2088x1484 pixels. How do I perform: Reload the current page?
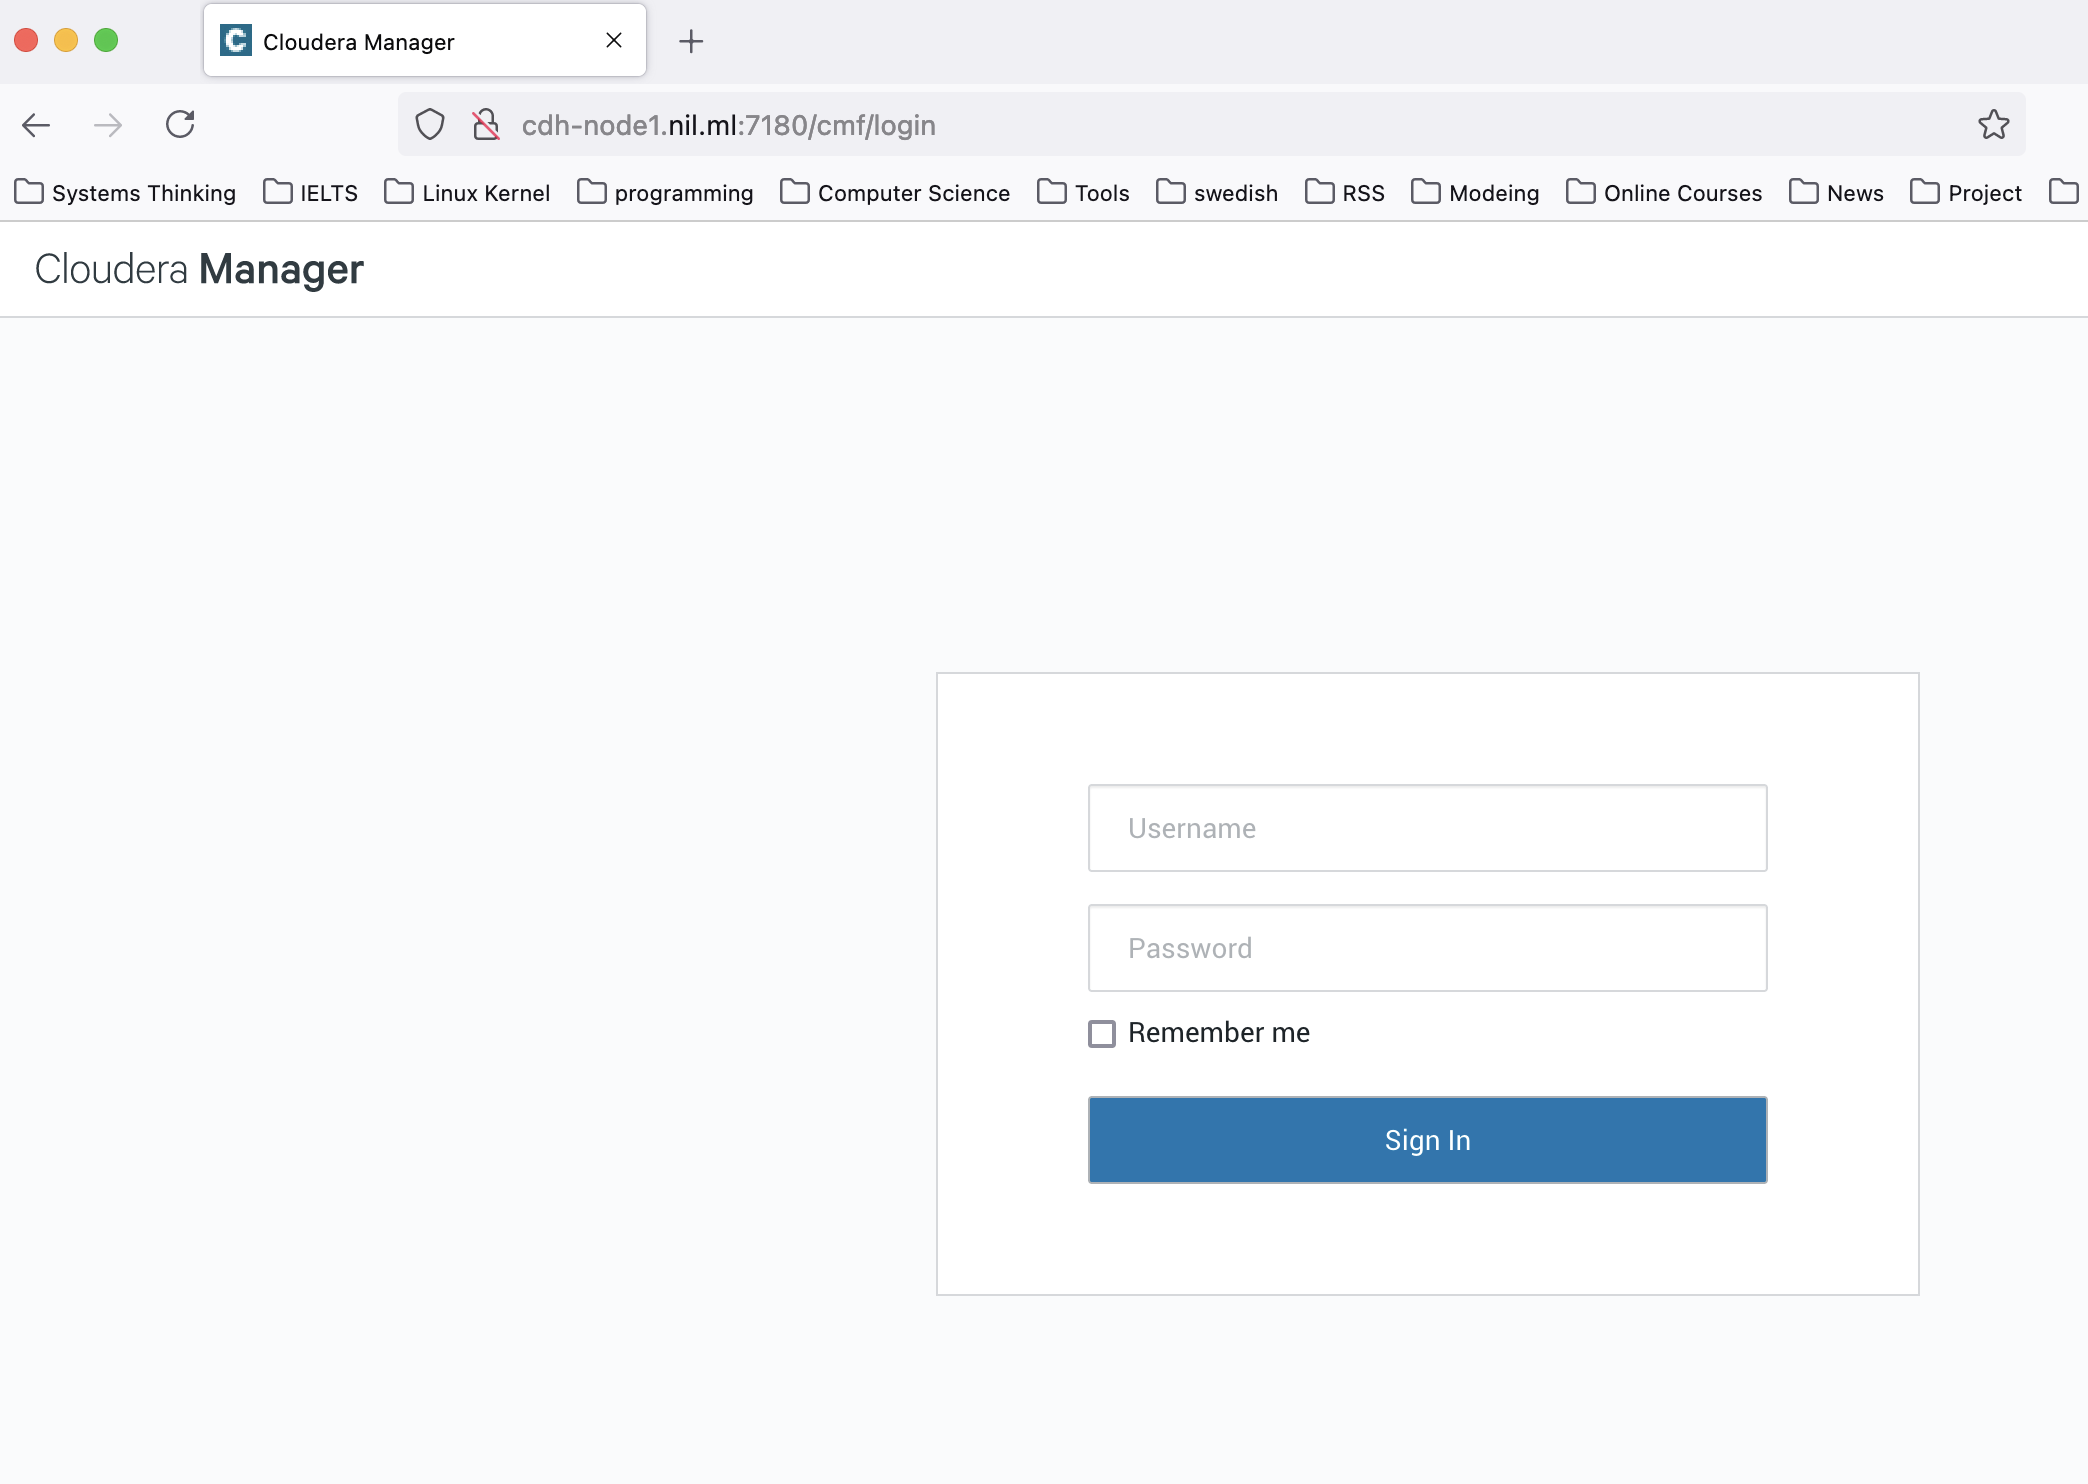pyautogui.click(x=180, y=124)
